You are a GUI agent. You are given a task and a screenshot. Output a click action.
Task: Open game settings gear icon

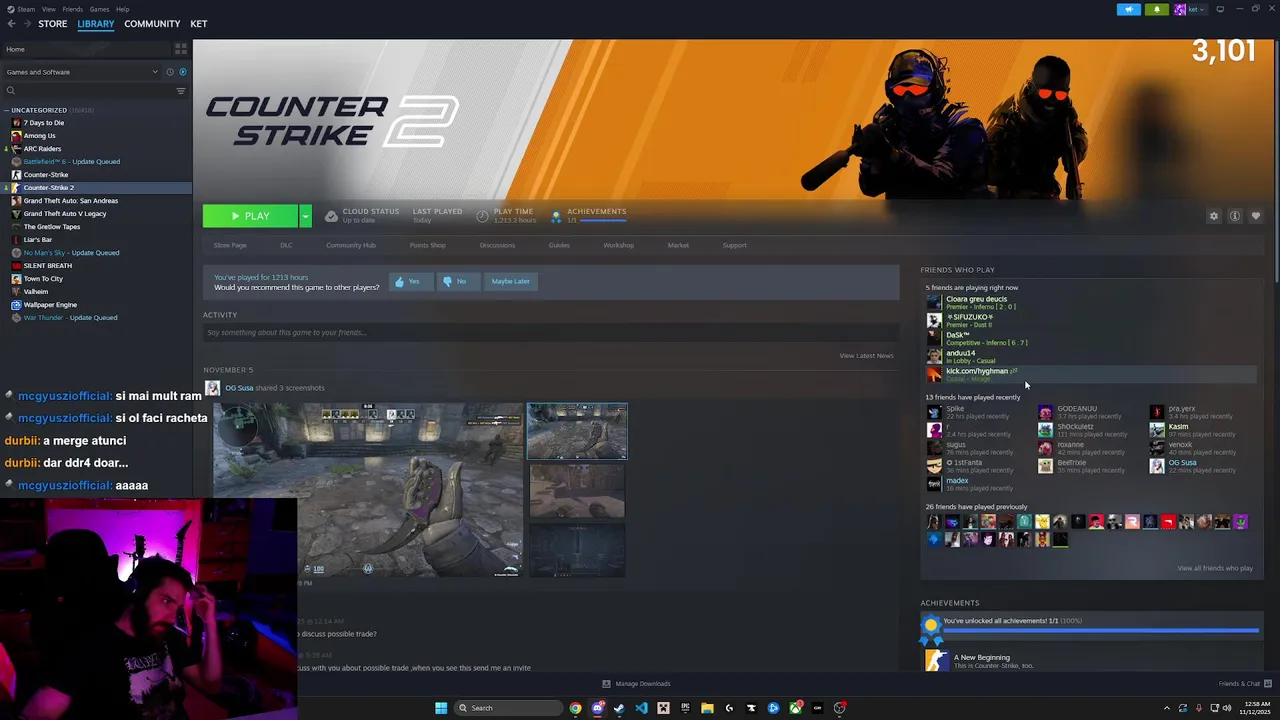[1214, 216]
